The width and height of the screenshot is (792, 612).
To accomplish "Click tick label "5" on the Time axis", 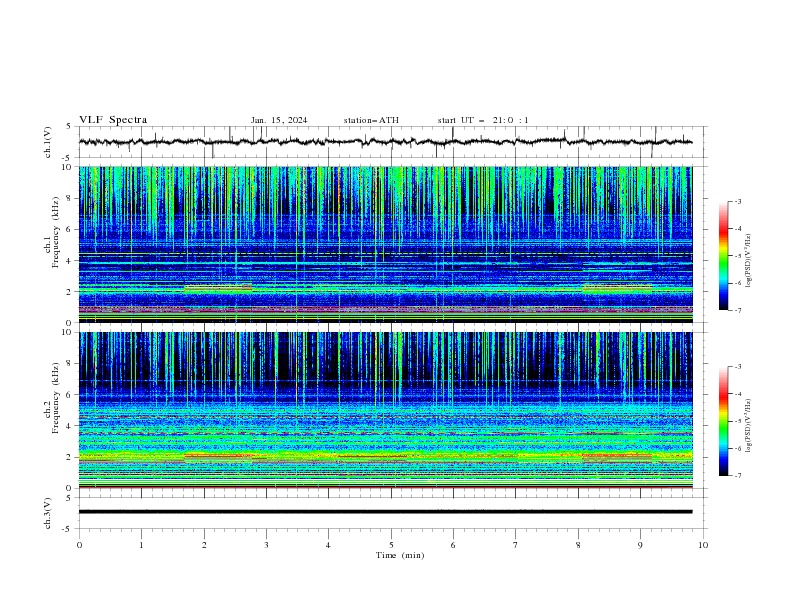I will coord(391,545).
